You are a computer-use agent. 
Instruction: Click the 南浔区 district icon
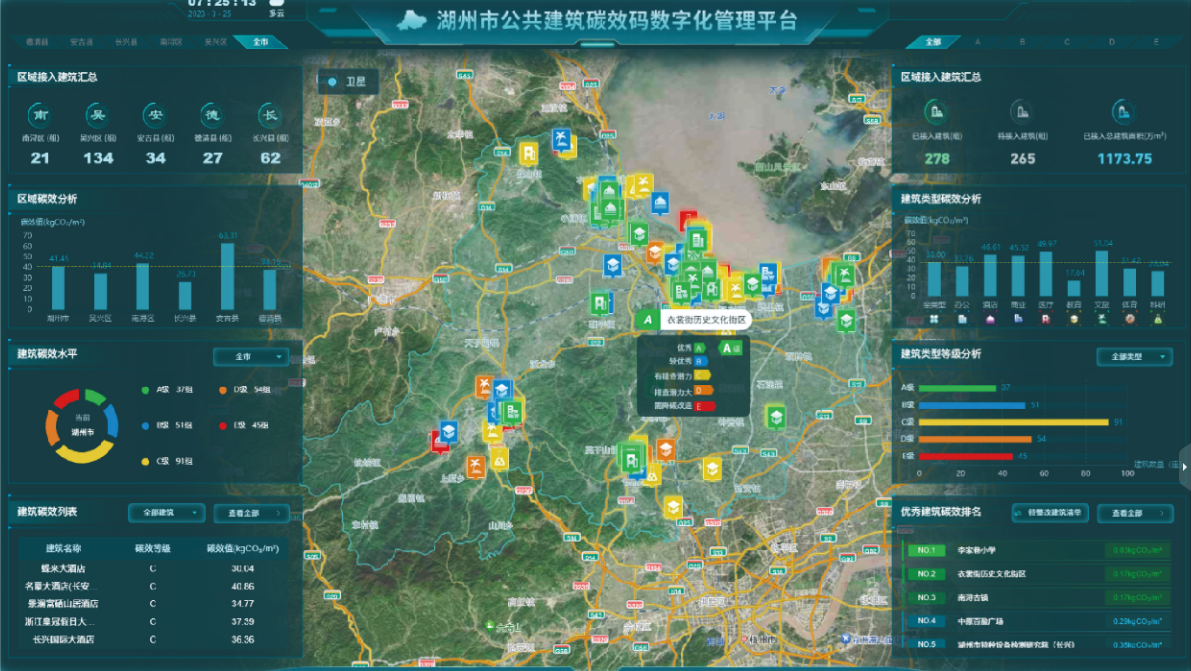point(40,114)
